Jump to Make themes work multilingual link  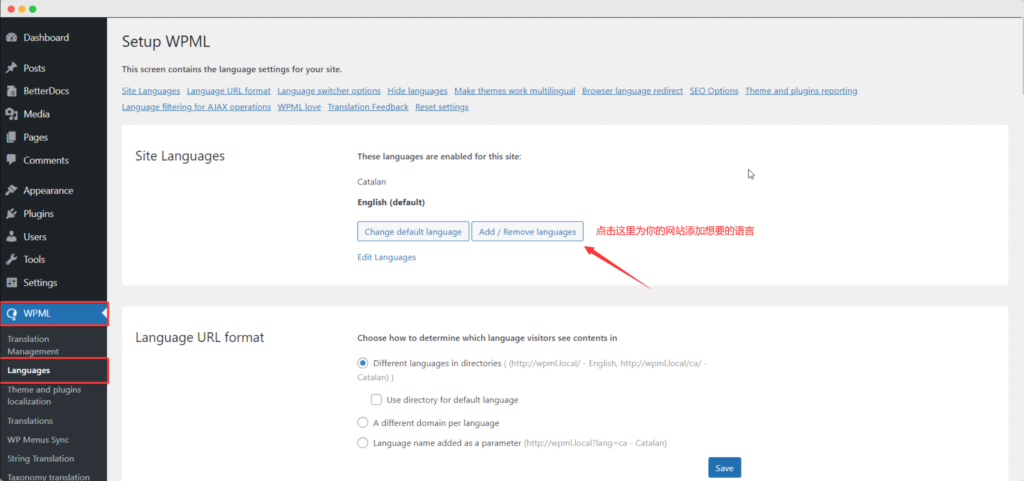coord(515,91)
